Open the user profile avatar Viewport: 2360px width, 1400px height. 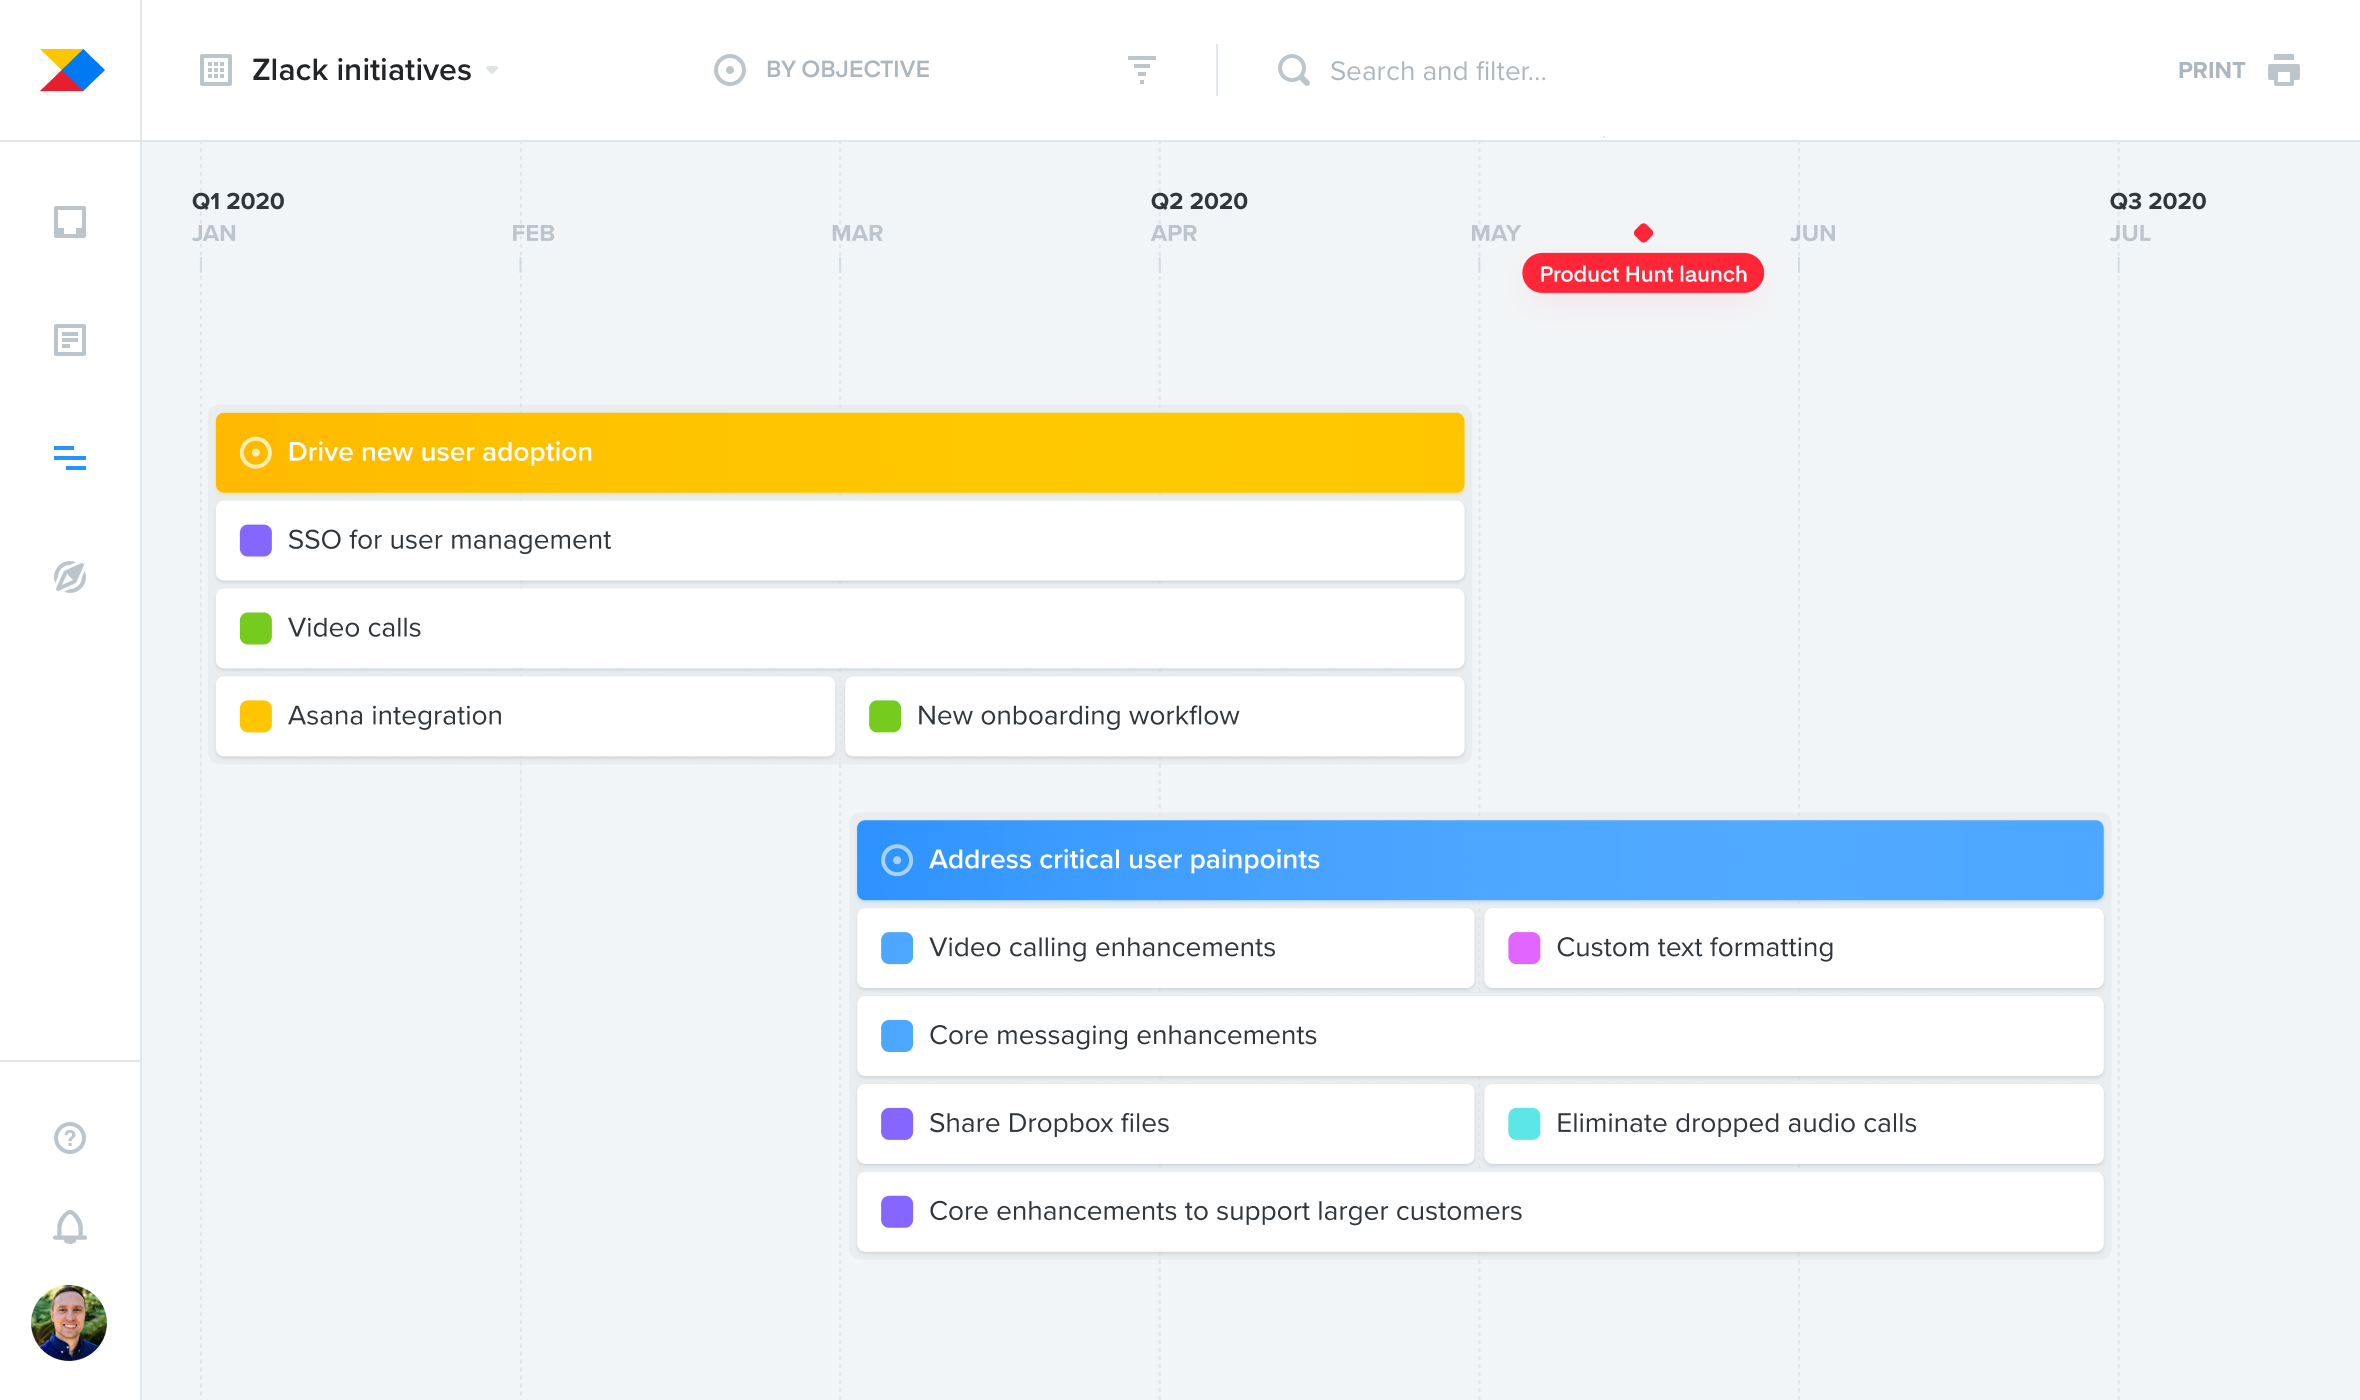(69, 1322)
